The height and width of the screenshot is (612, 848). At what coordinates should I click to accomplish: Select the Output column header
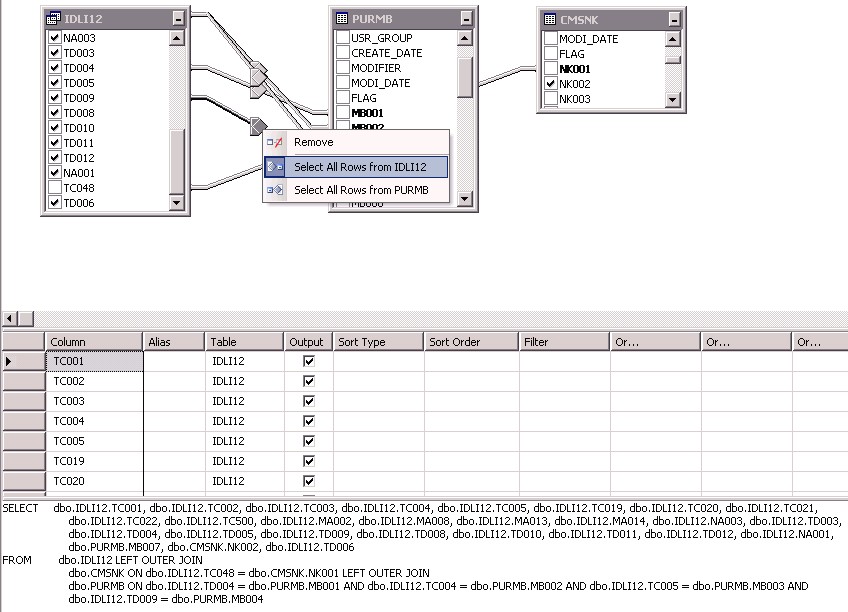308,342
